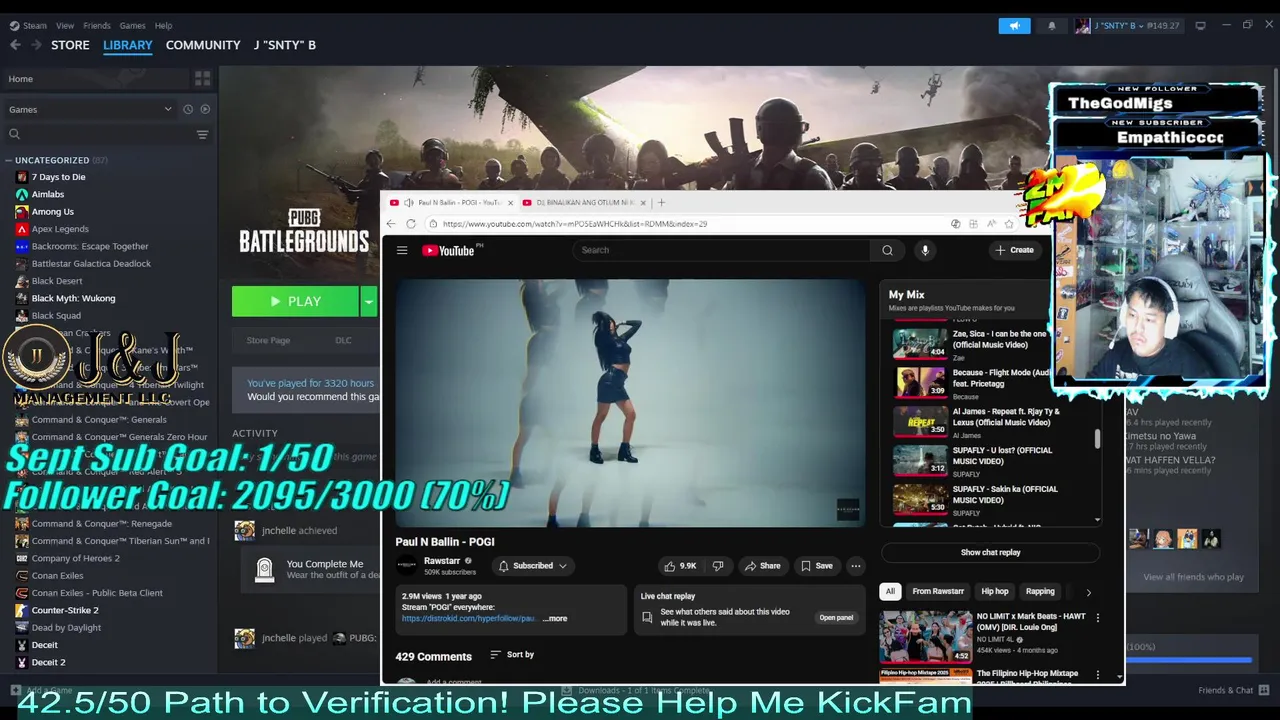Click the green PLAY button for PUBG
The width and height of the screenshot is (1280, 720).
[295, 301]
